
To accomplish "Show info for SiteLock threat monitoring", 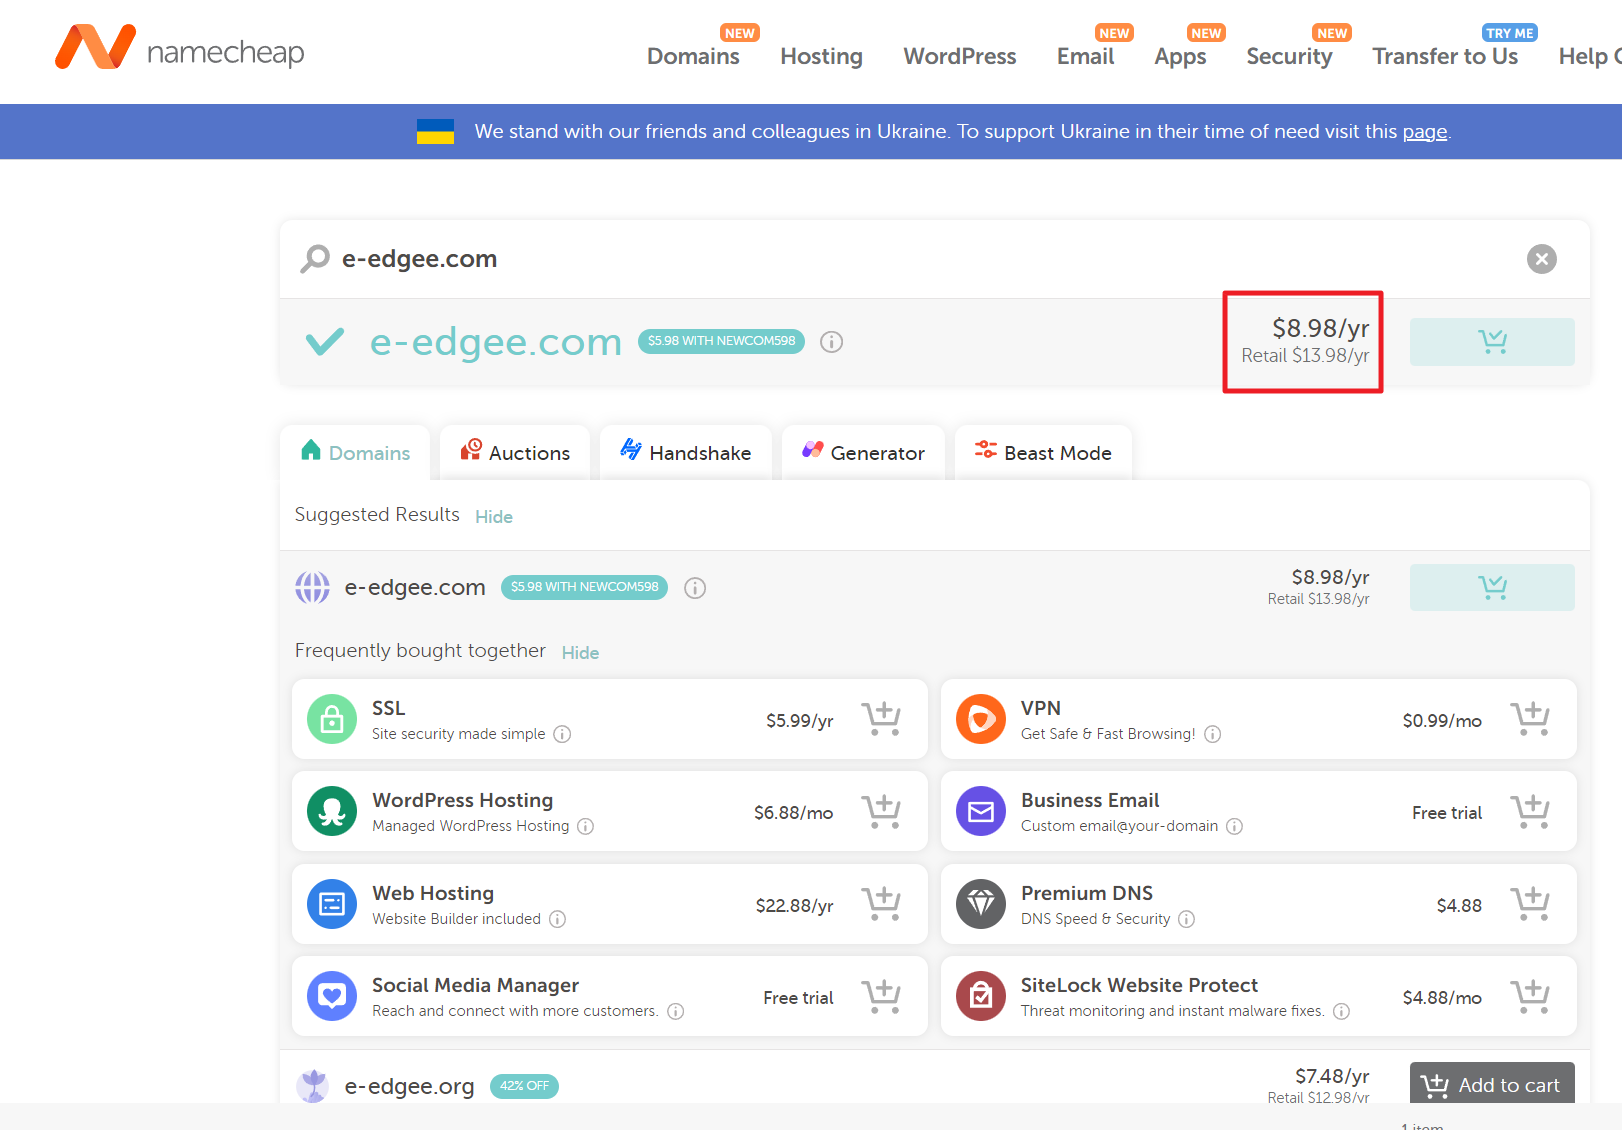I will click(x=1341, y=1011).
